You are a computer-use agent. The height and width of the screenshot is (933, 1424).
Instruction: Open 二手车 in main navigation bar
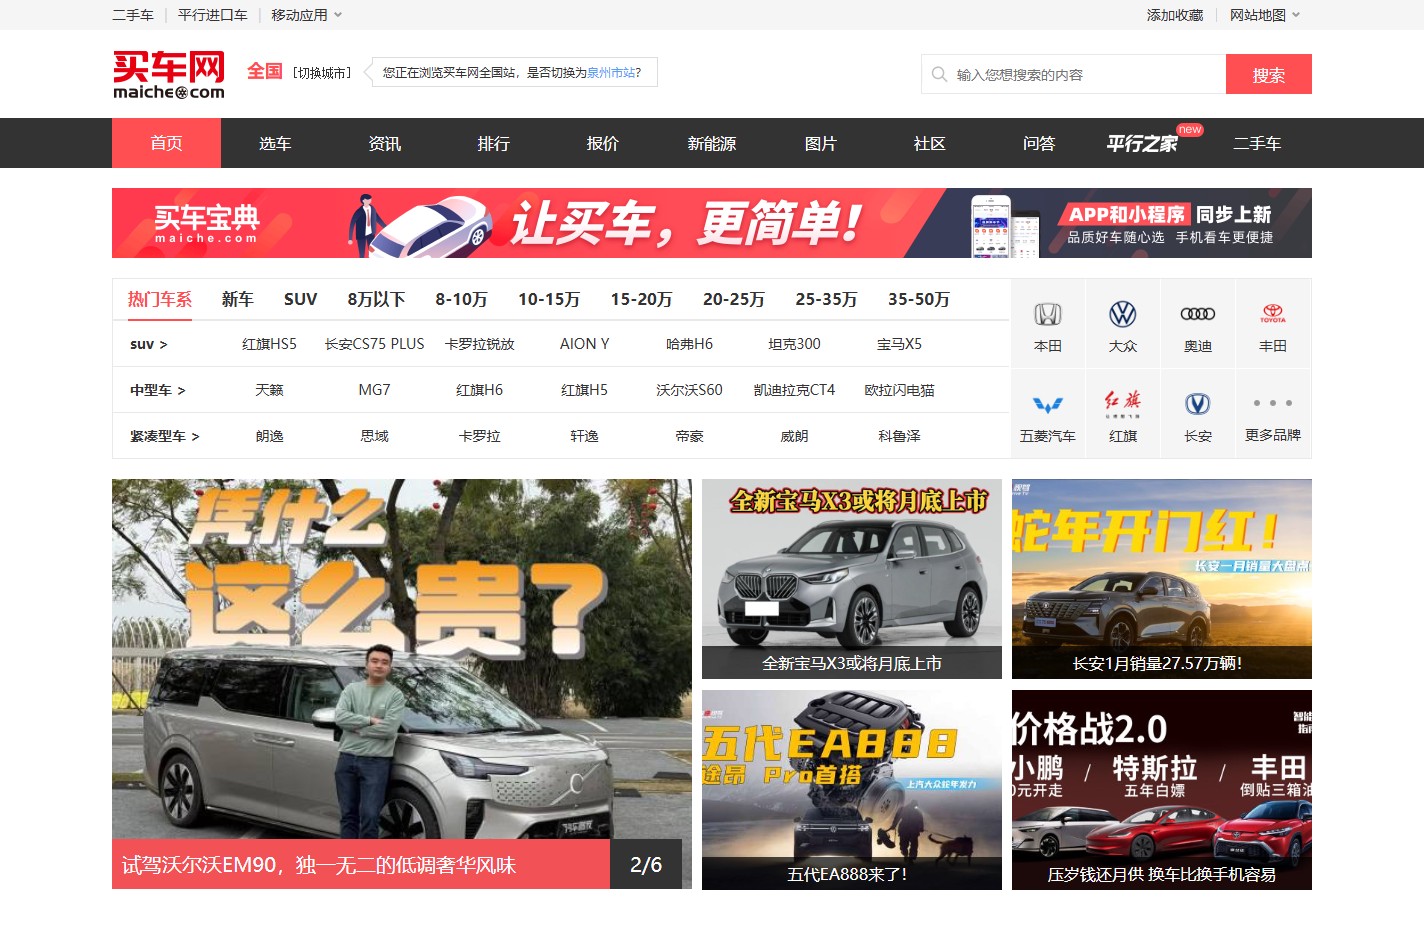[x=1257, y=143]
